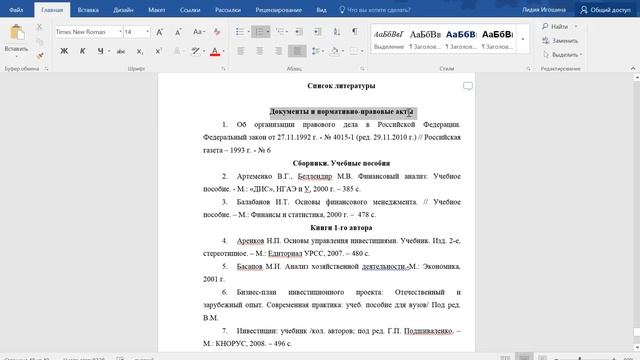Apply the bold blue АаБбВ heading style

pos(461,39)
